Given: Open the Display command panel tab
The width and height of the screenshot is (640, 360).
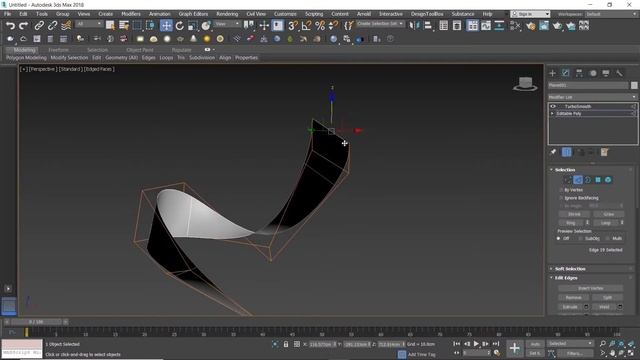Looking at the screenshot, I should click(606, 73).
